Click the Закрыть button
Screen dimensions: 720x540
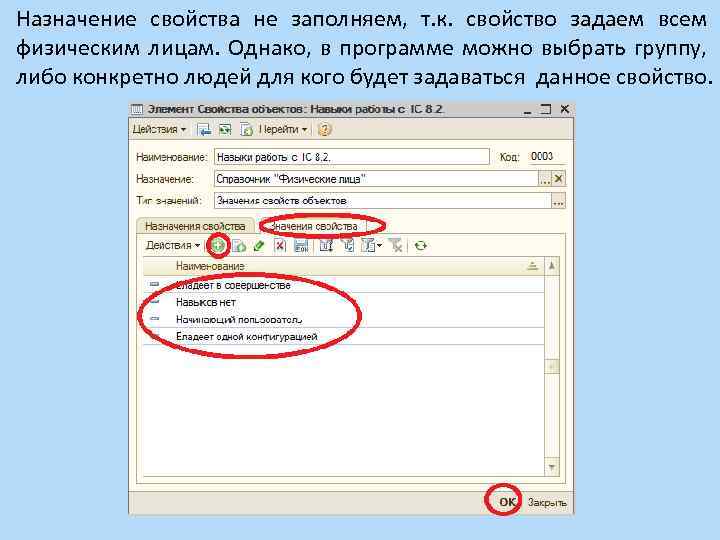[547, 502]
